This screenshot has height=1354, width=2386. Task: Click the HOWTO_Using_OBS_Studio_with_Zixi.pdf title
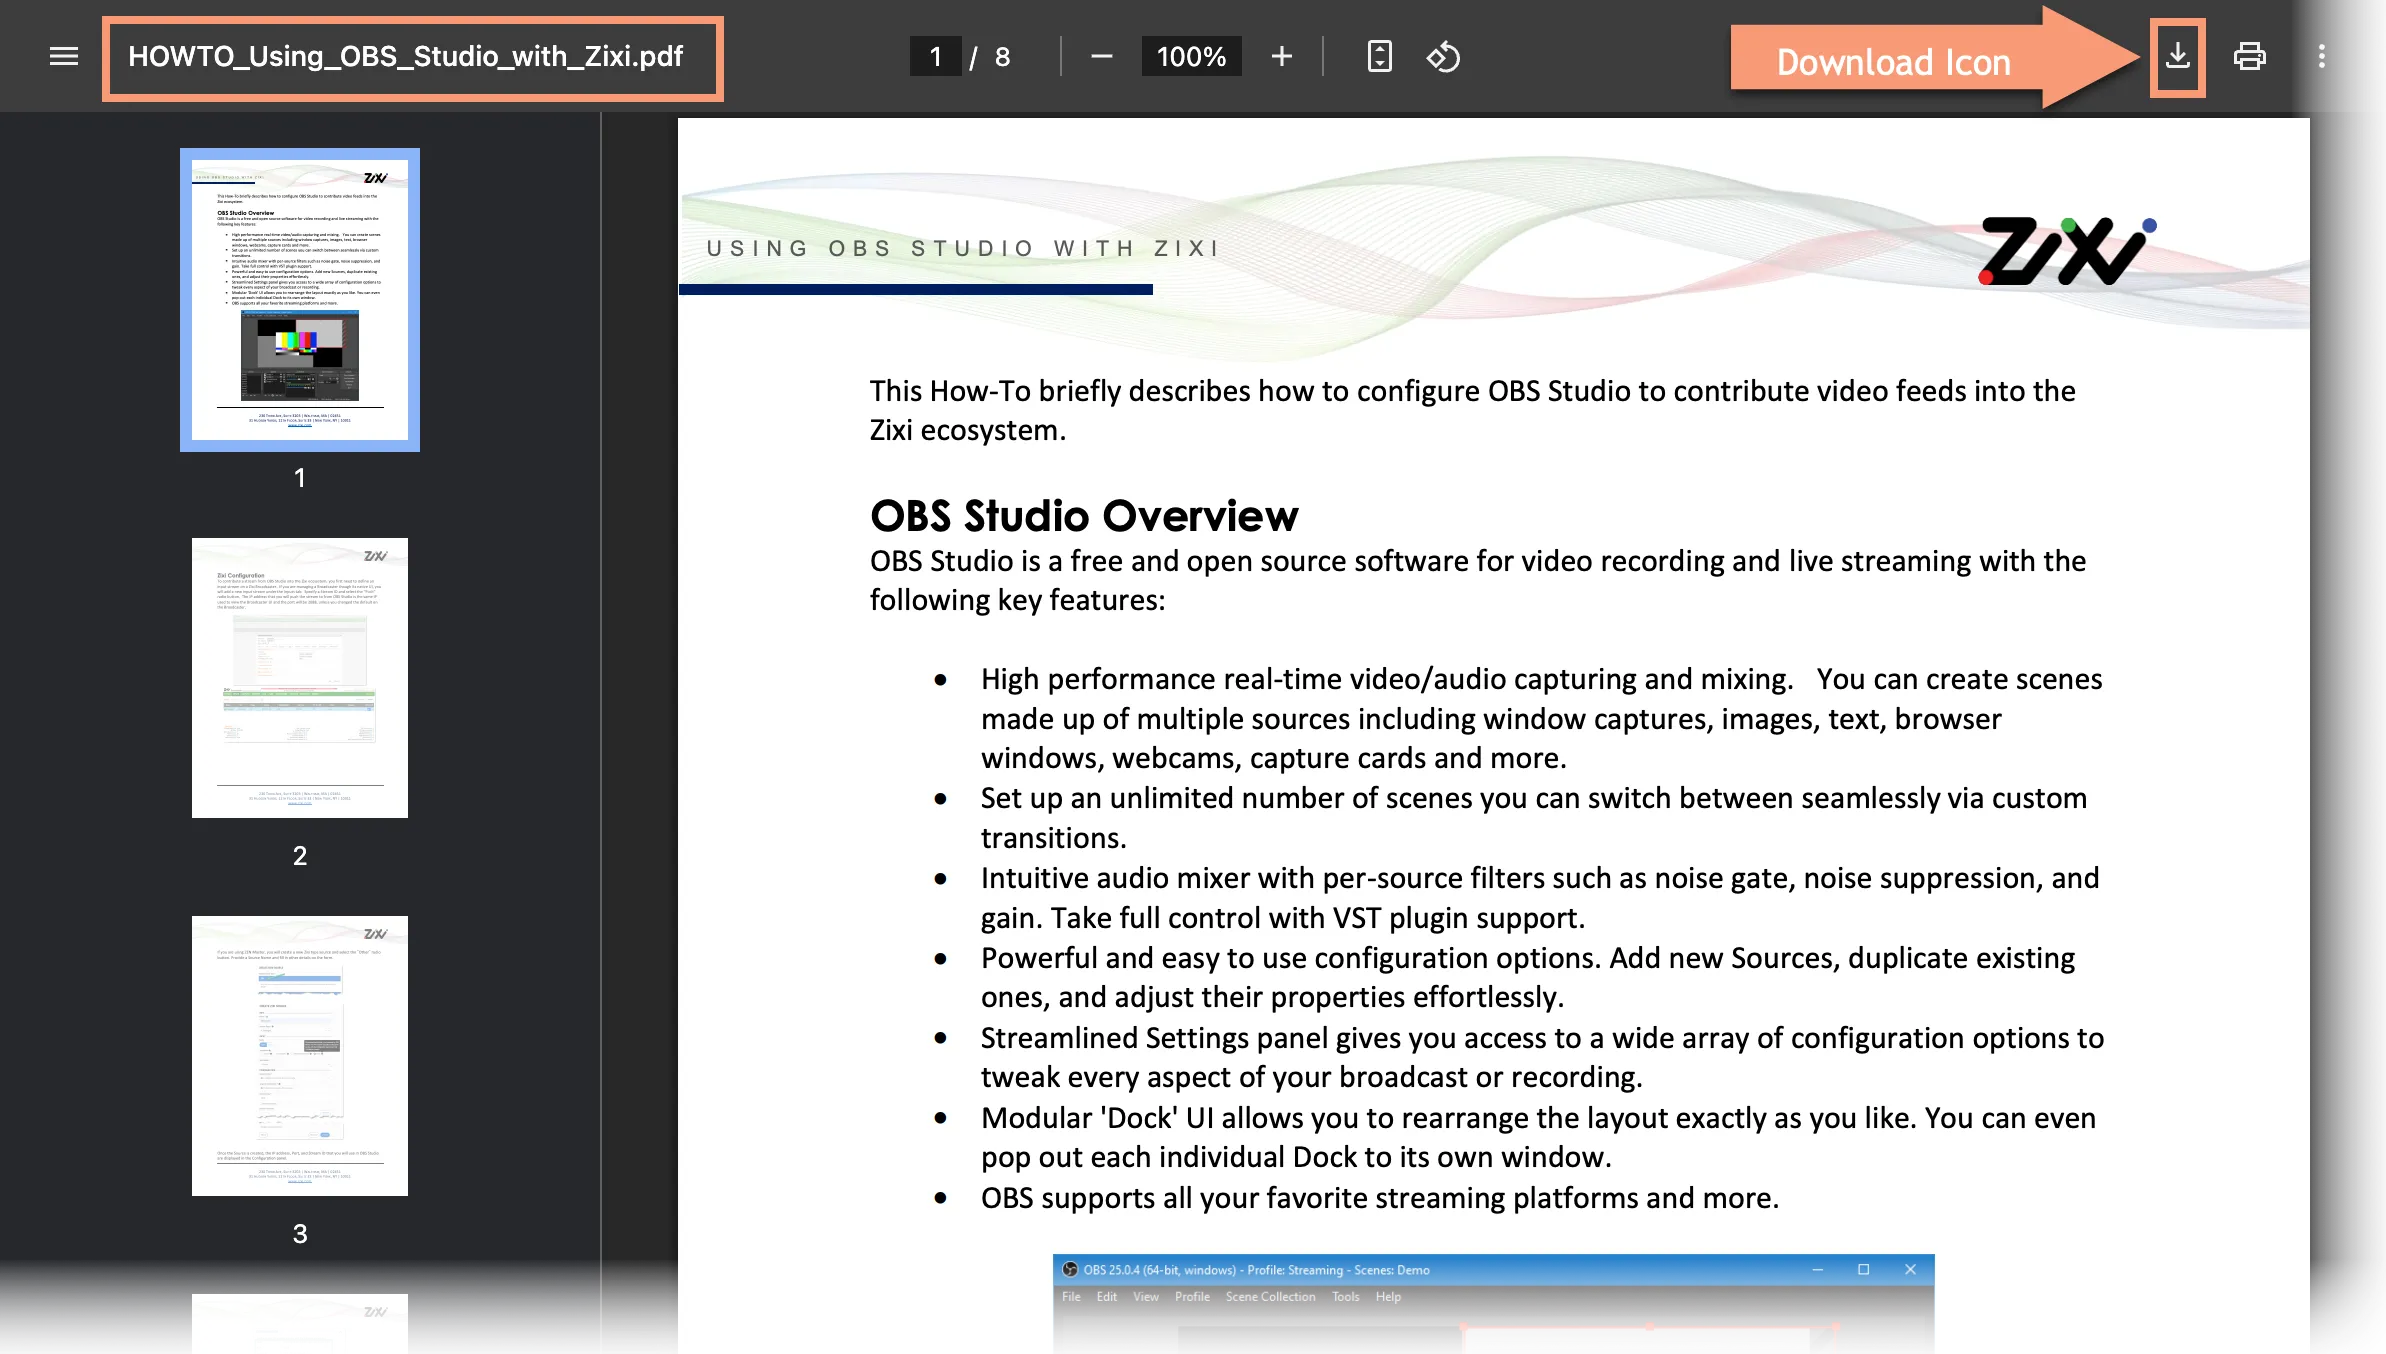406,57
